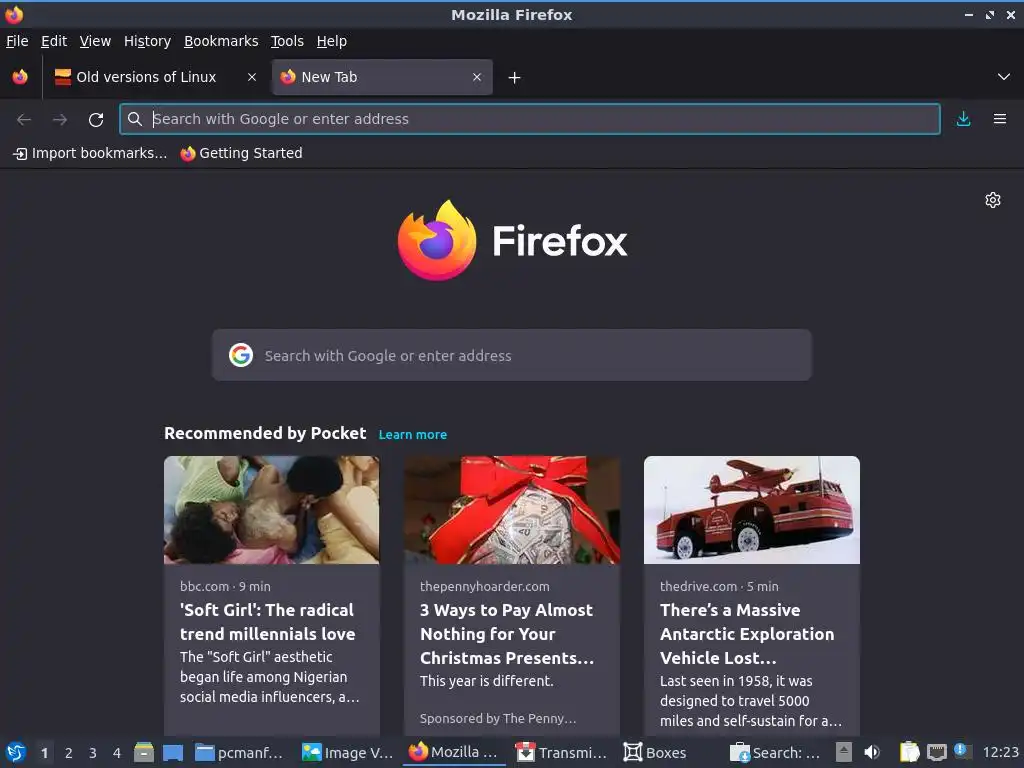Switch to Image Viewer taskbar item
1024x768 pixels.
click(x=348, y=753)
